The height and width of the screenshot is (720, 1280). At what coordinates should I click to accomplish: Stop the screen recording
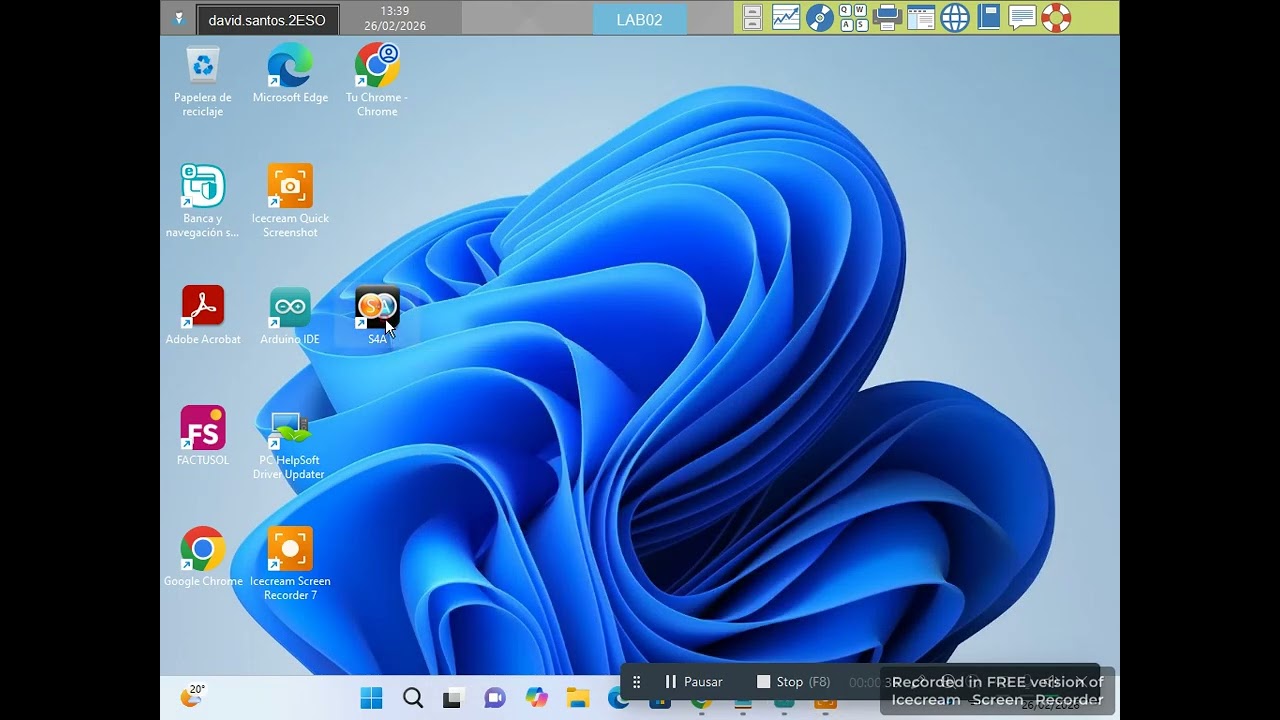[x=793, y=682]
